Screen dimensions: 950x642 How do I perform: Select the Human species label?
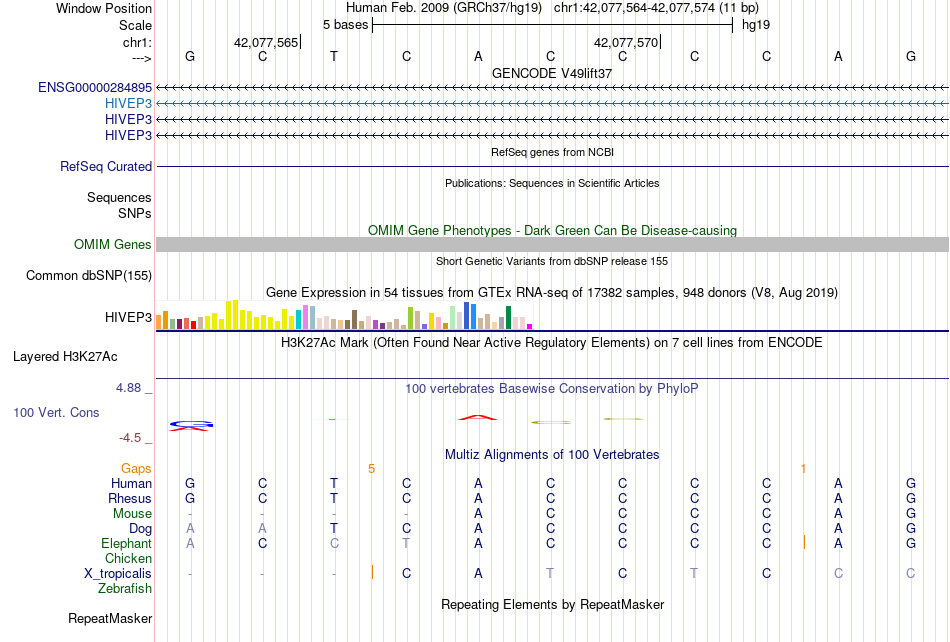tap(131, 483)
